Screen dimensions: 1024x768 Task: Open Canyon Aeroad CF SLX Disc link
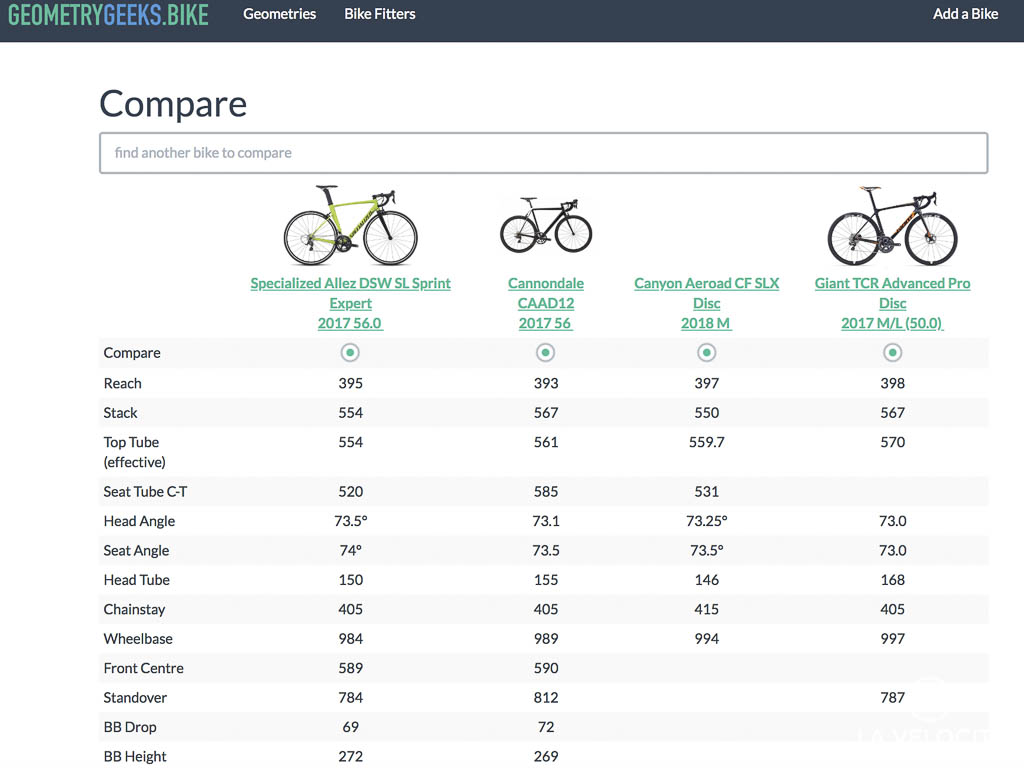[x=707, y=303]
